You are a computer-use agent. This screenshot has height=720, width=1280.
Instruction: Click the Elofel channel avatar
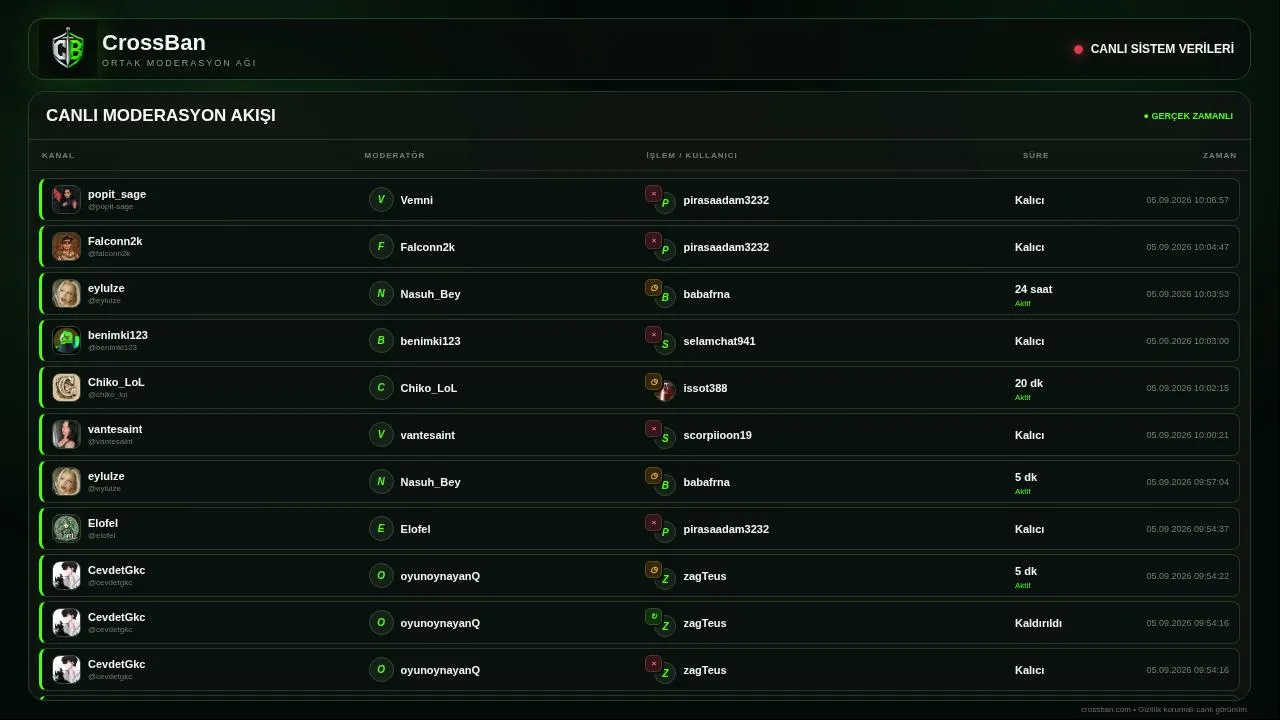(66, 528)
